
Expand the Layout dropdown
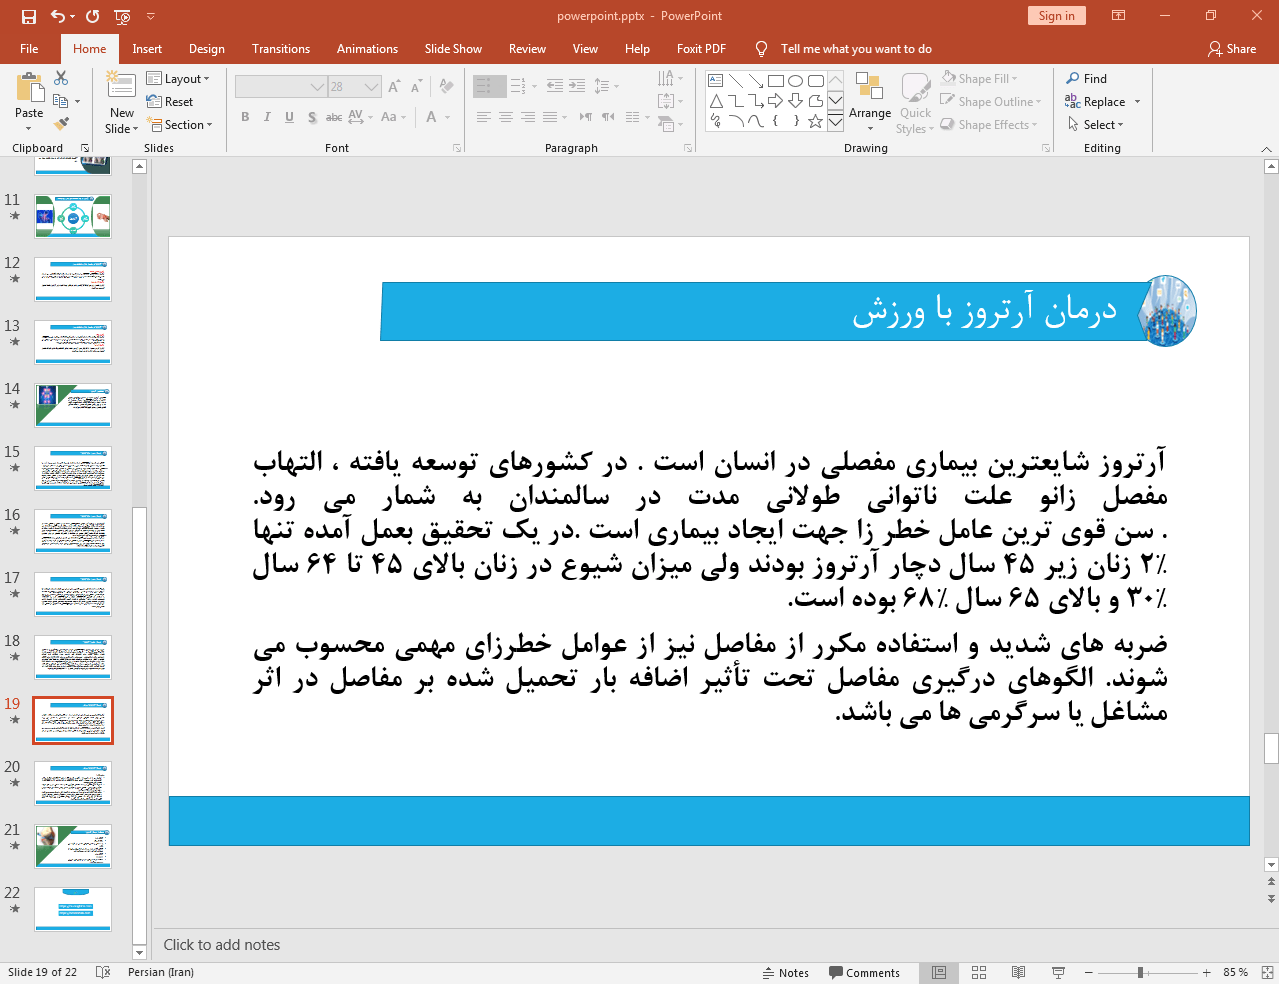178,78
